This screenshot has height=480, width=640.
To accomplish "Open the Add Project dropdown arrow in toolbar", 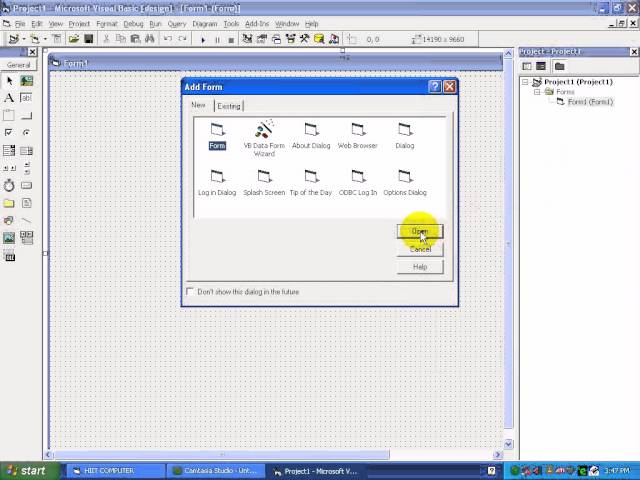I will (24, 39).
